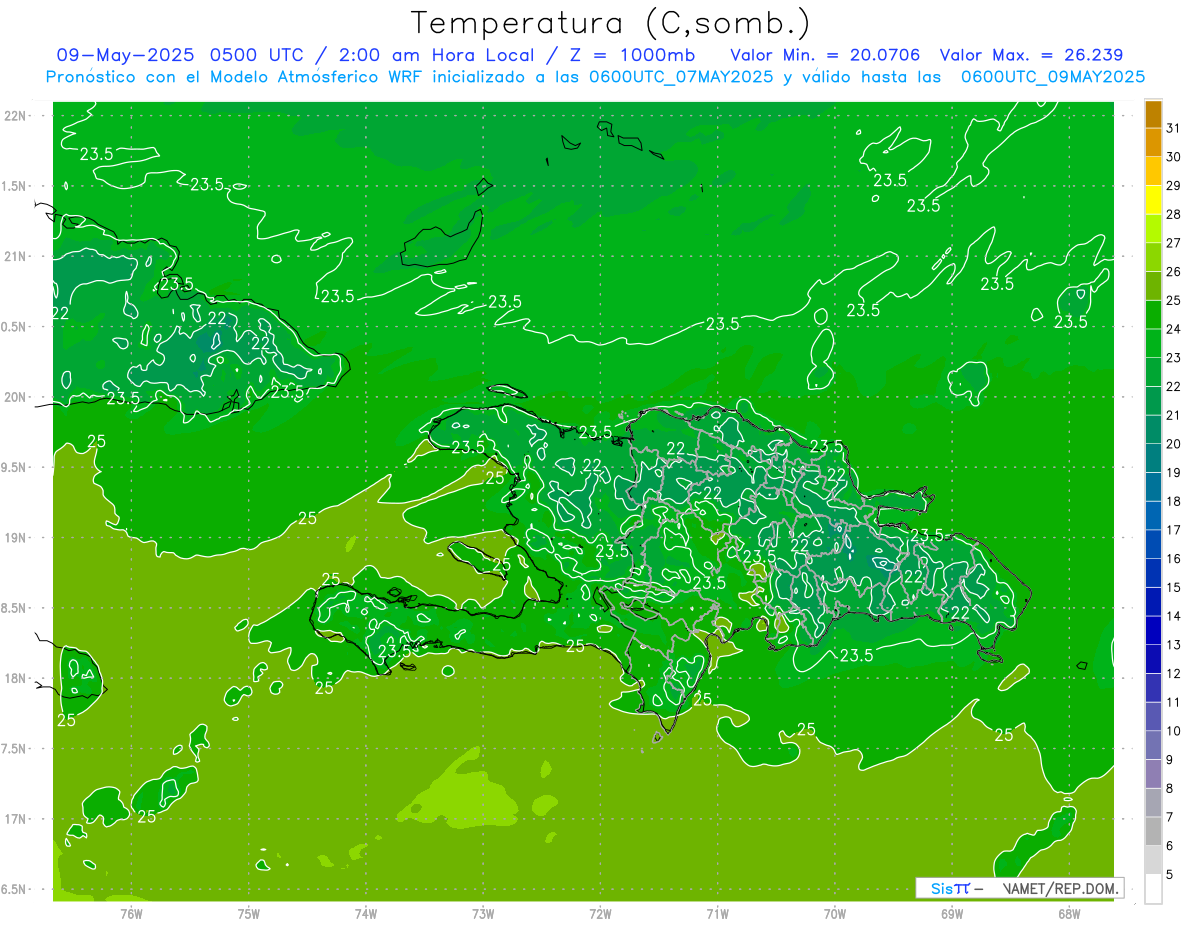Screen dimensions: 1200x927
Task: Click the '19' label on the color scale
Action: coord(1173,472)
